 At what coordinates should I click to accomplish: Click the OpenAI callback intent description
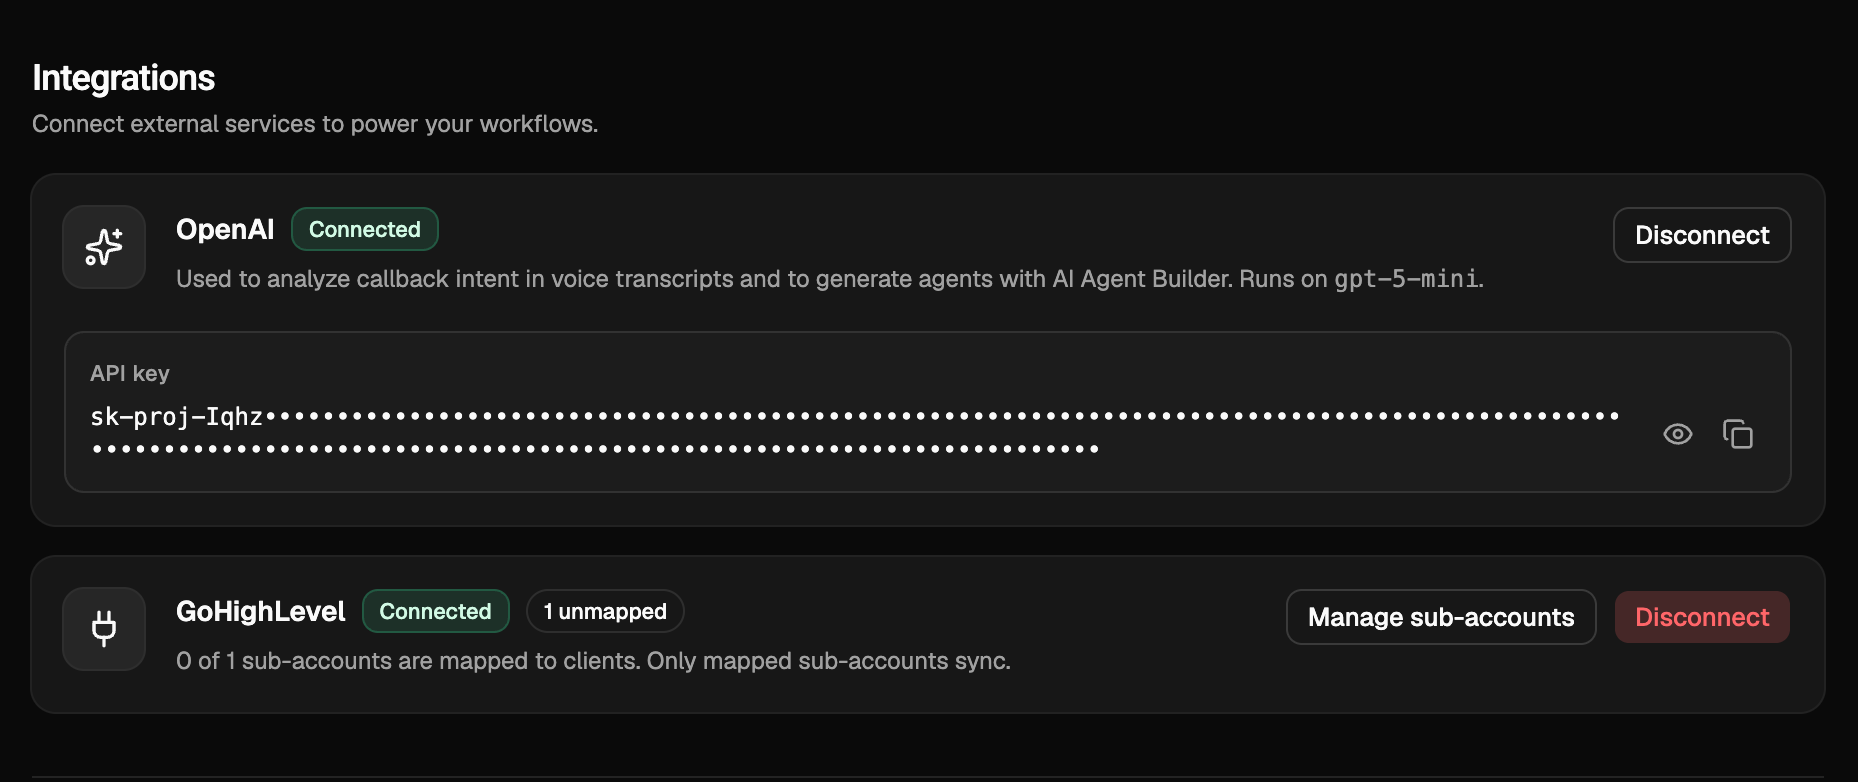tap(830, 279)
